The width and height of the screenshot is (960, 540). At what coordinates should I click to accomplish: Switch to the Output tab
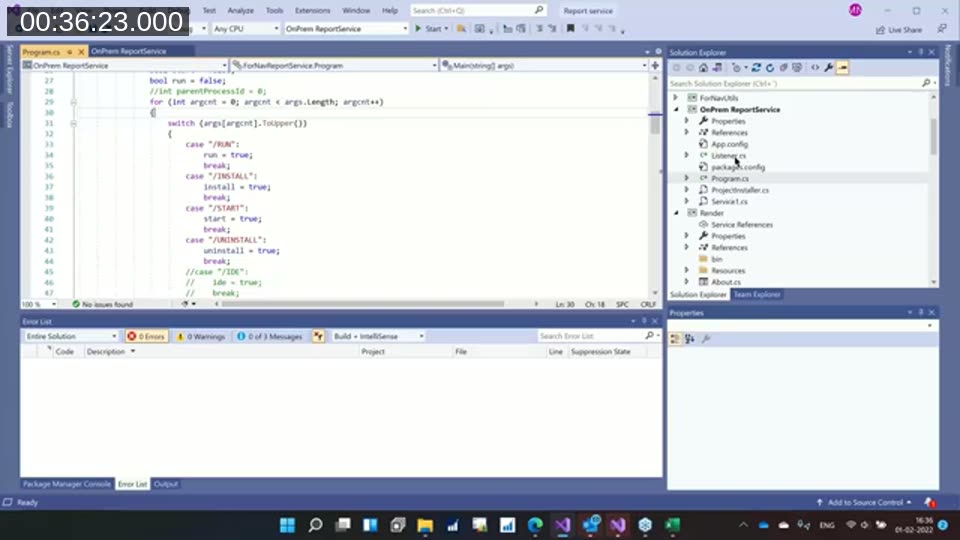coord(165,484)
